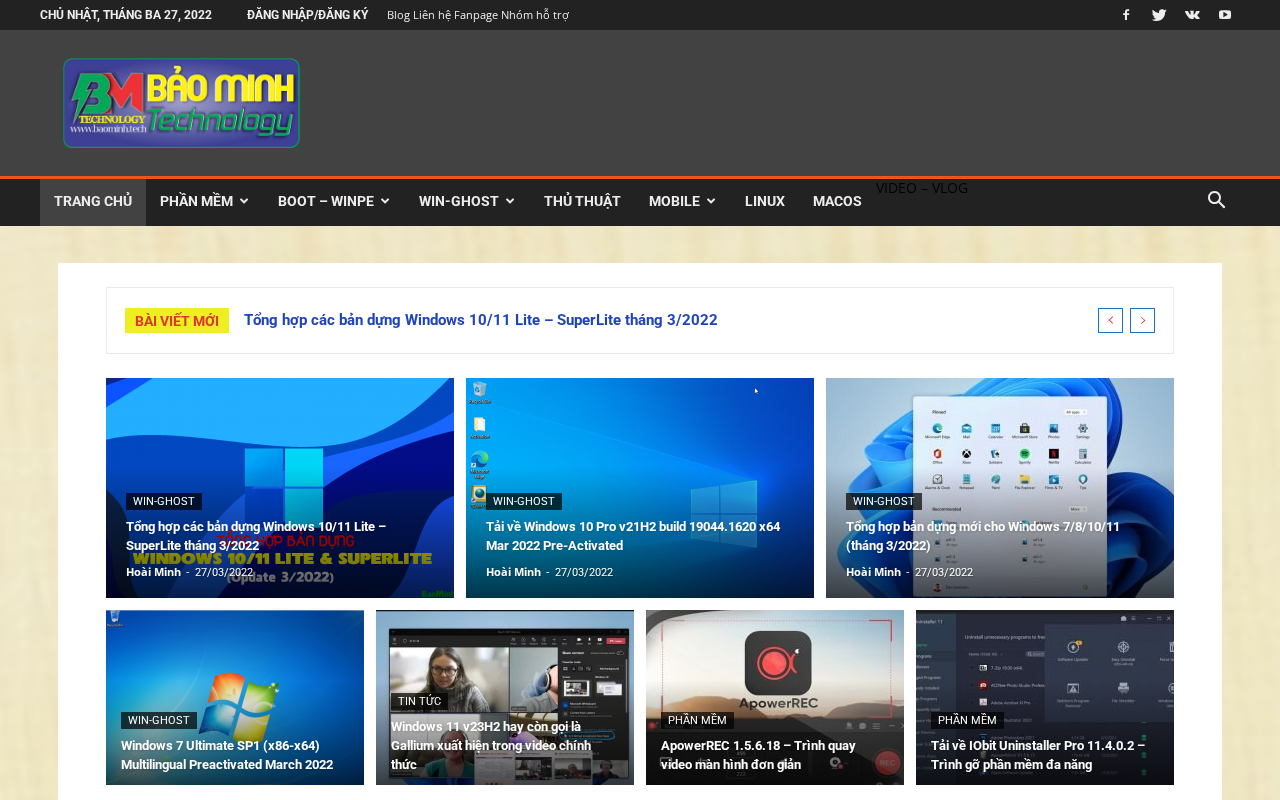Expand the Mobile dropdown menu
The image size is (1280, 800).
click(x=682, y=201)
